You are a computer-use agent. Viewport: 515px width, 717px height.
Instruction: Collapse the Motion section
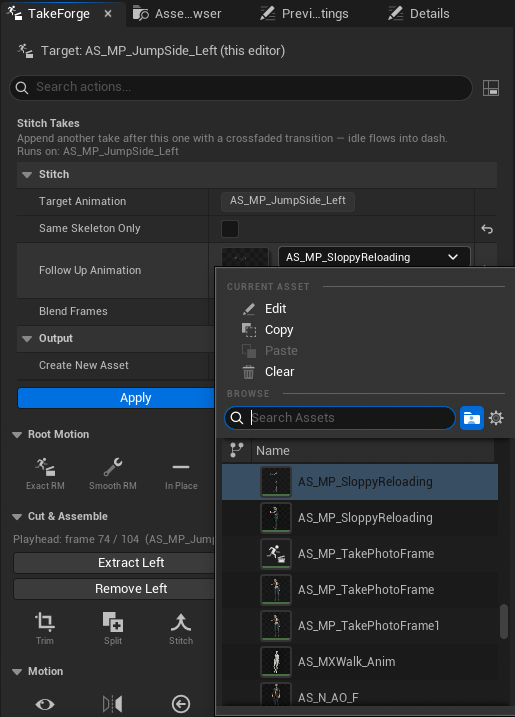[x=17, y=672]
